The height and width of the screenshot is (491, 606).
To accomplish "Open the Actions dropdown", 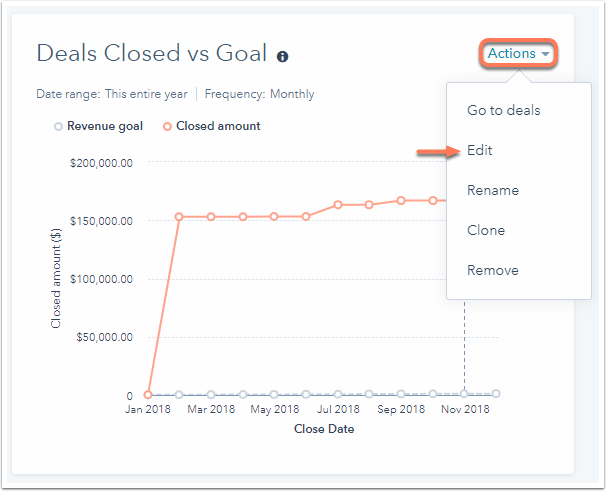I will tap(518, 53).
